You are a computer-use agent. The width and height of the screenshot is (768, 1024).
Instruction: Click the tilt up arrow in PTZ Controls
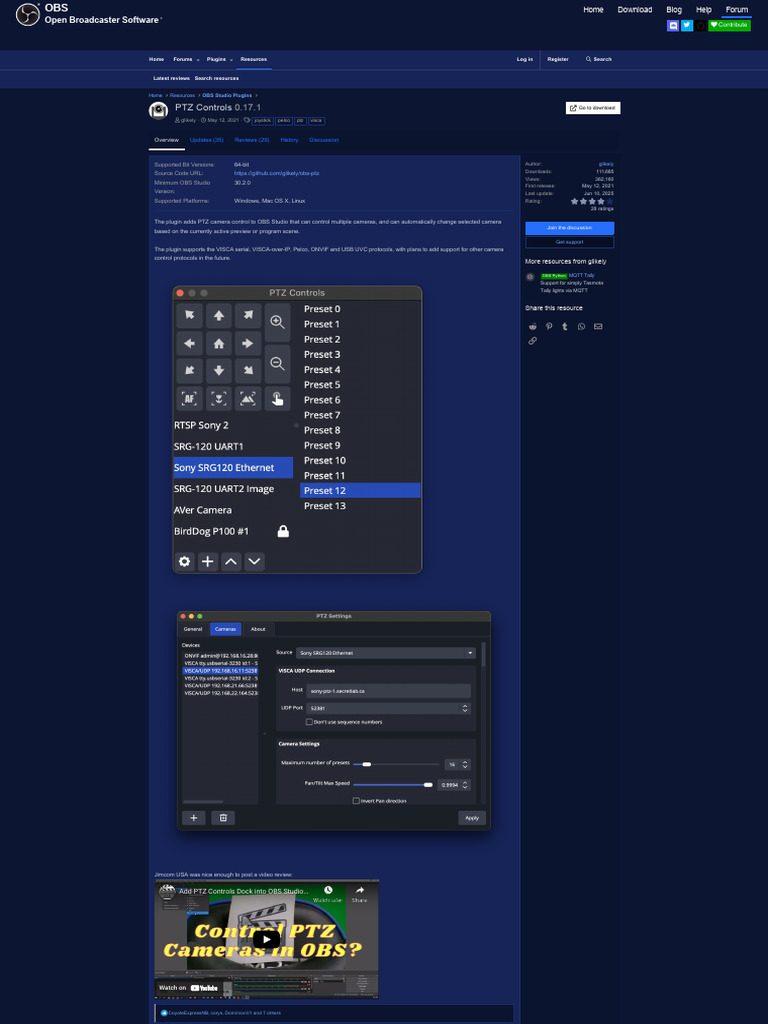[x=219, y=315]
